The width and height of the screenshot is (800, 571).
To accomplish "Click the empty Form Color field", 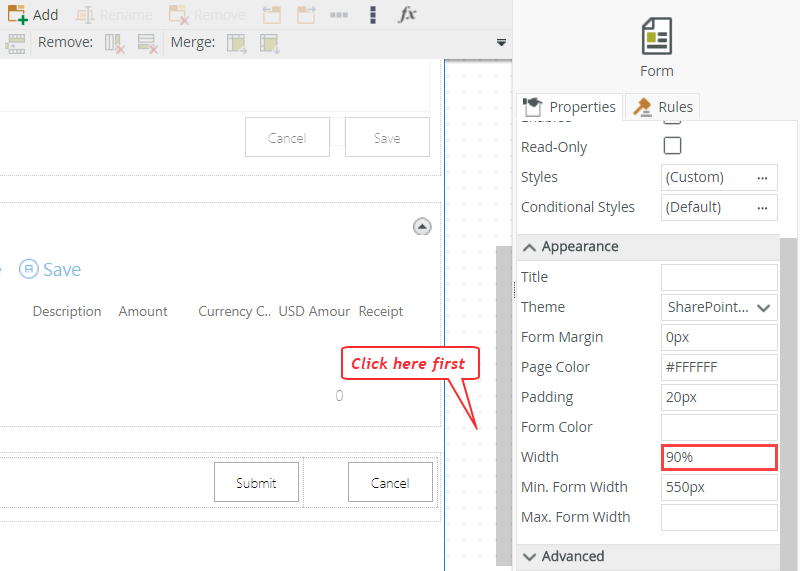I will [719, 427].
